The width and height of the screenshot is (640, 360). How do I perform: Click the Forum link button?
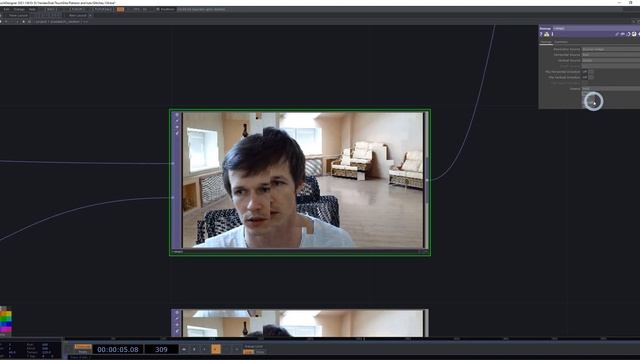click(x=78, y=9)
